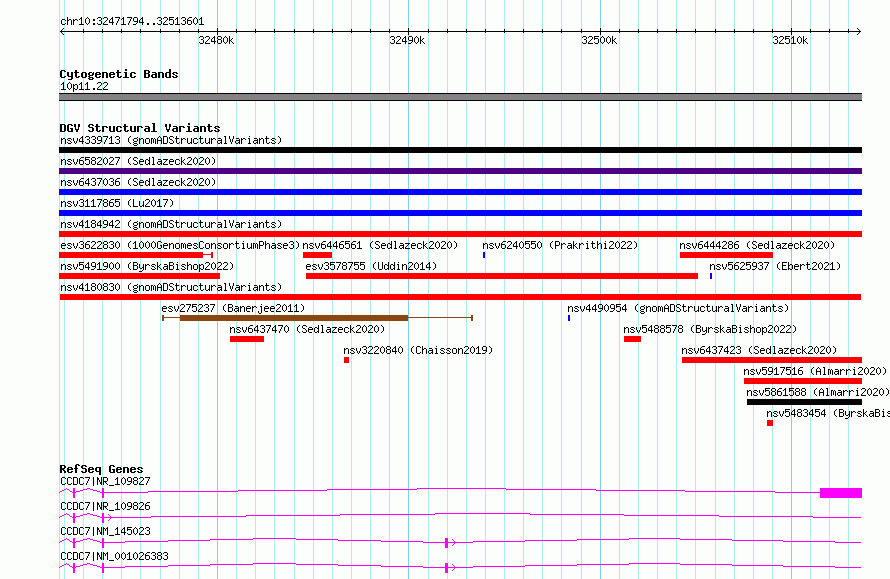890x579 pixels.
Task: Click the esv275237 Banerjee2011 label
Action: 233,308
